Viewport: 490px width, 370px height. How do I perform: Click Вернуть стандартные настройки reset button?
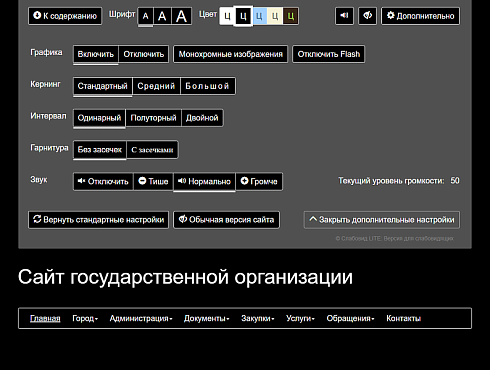(99, 220)
